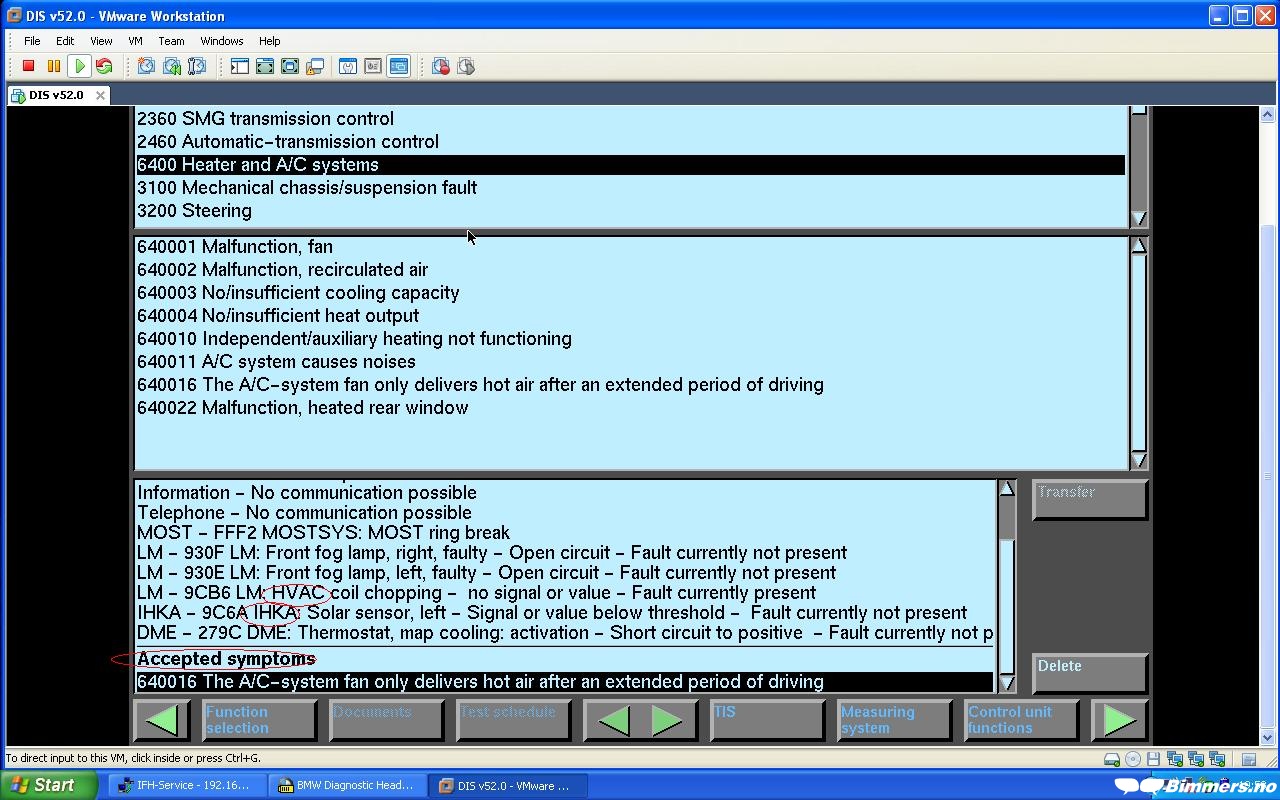This screenshot has width=1280, height=800.
Task: Select 2460 Automatic-transmission control entry
Action: 288,142
